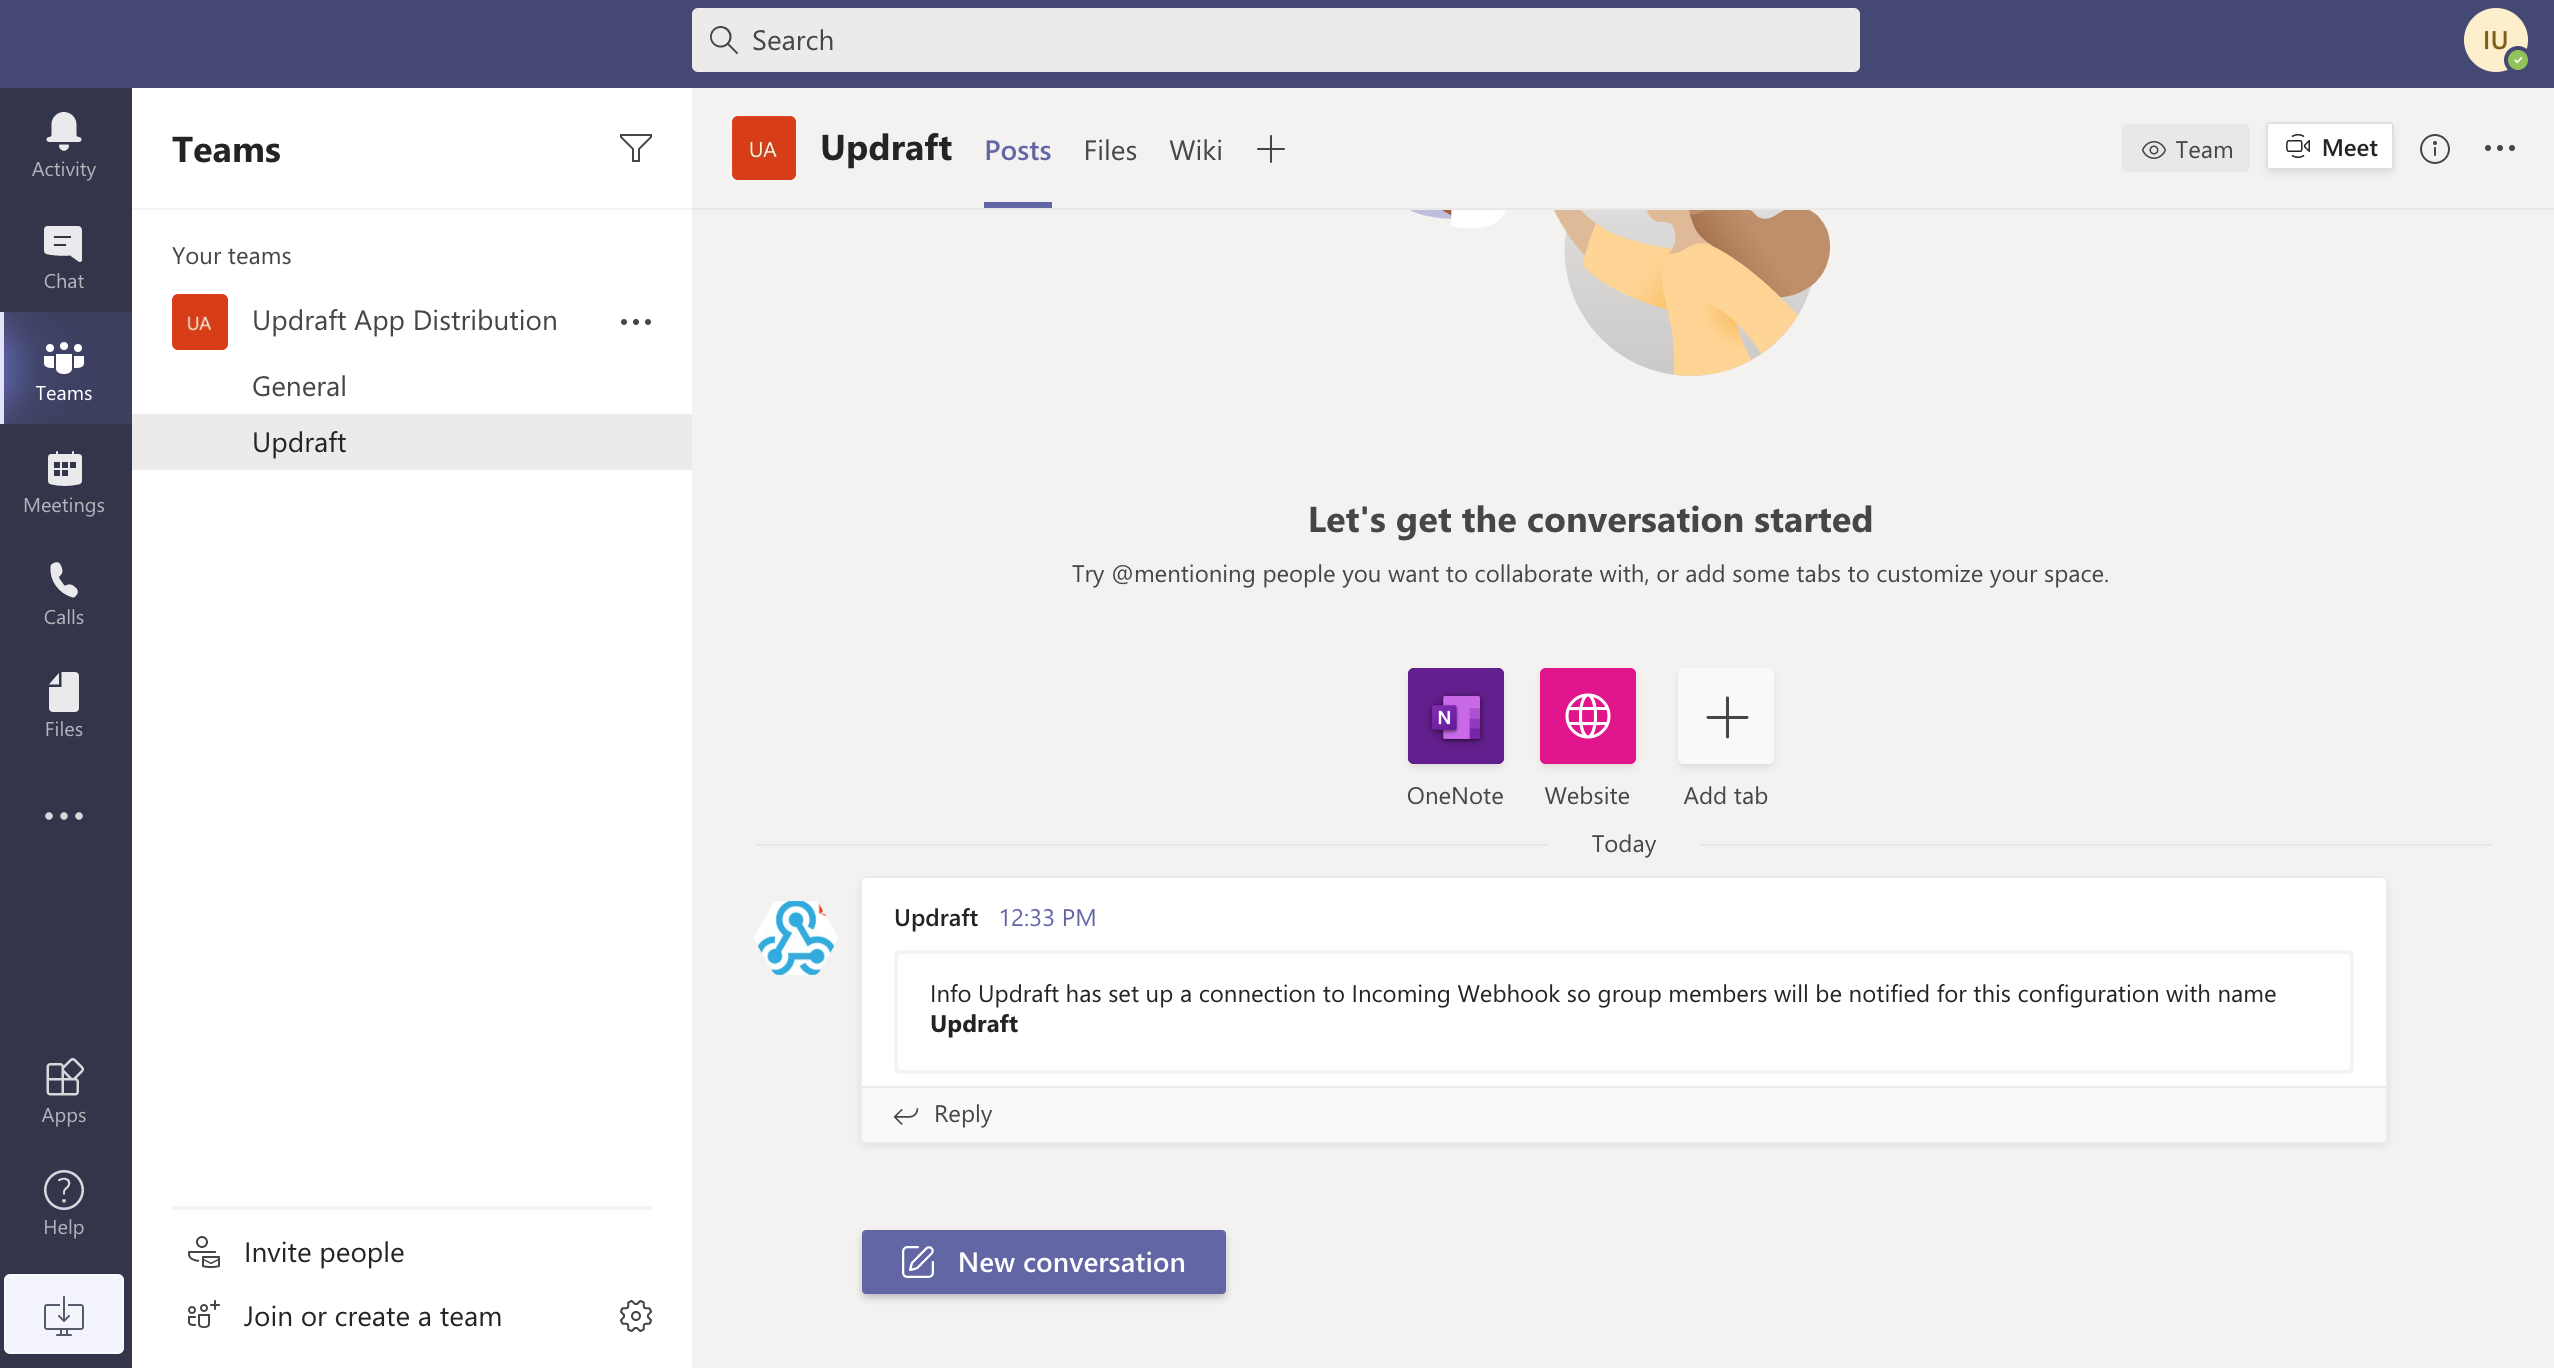Open the Meetings calendar

pyautogui.click(x=64, y=481)
